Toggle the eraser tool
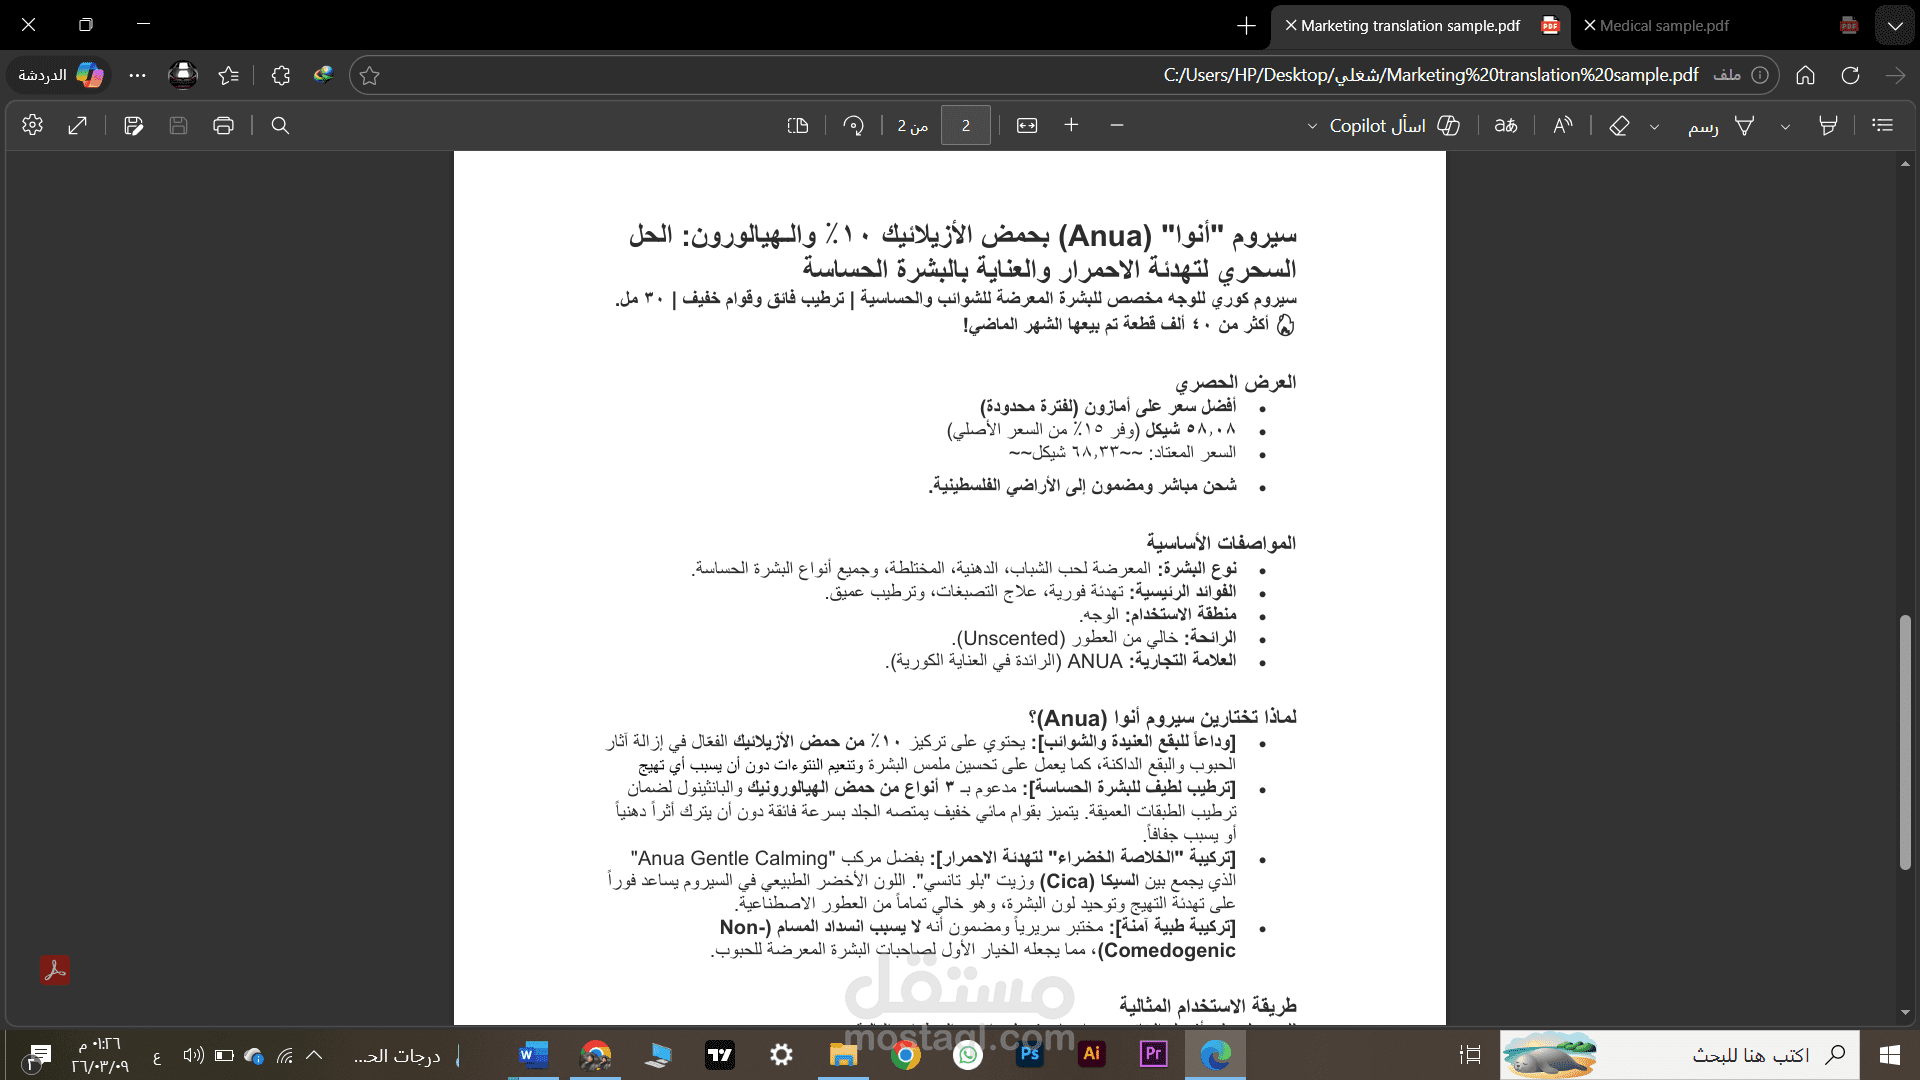The width and height of the screenshot is (1920, 1080). tap(1619, 125)
